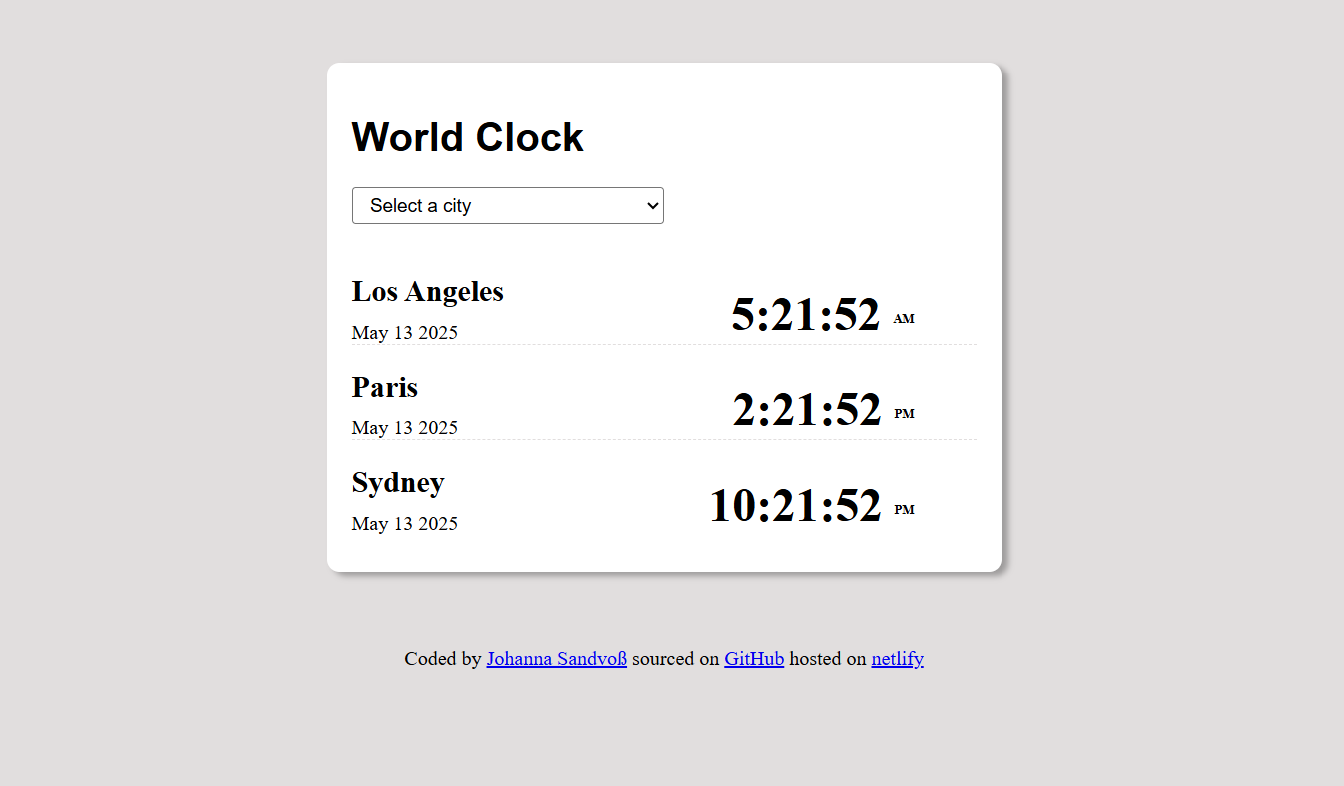Screen dimensions: 1344x786
Task: Click the Coded by footer text
Action: click(x=443, y=658)
